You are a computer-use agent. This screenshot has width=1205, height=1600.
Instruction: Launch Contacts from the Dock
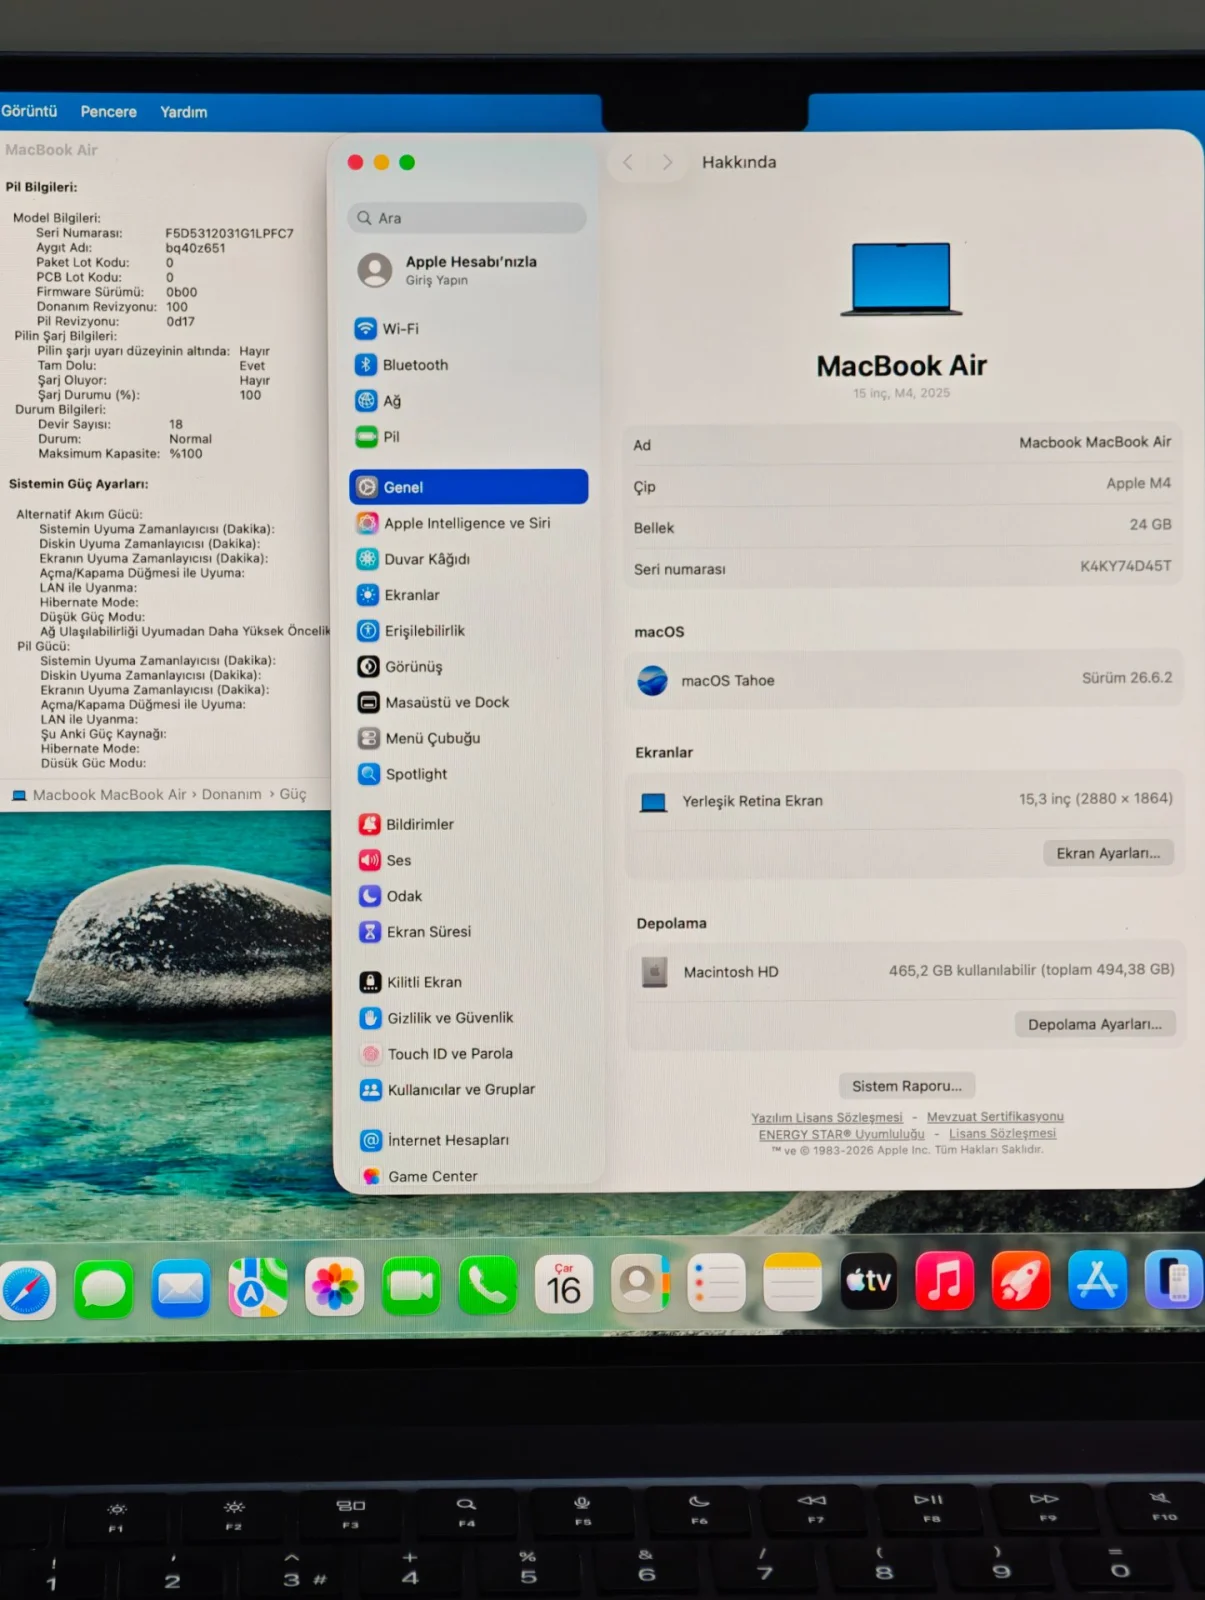click(x=640, y=1282)
